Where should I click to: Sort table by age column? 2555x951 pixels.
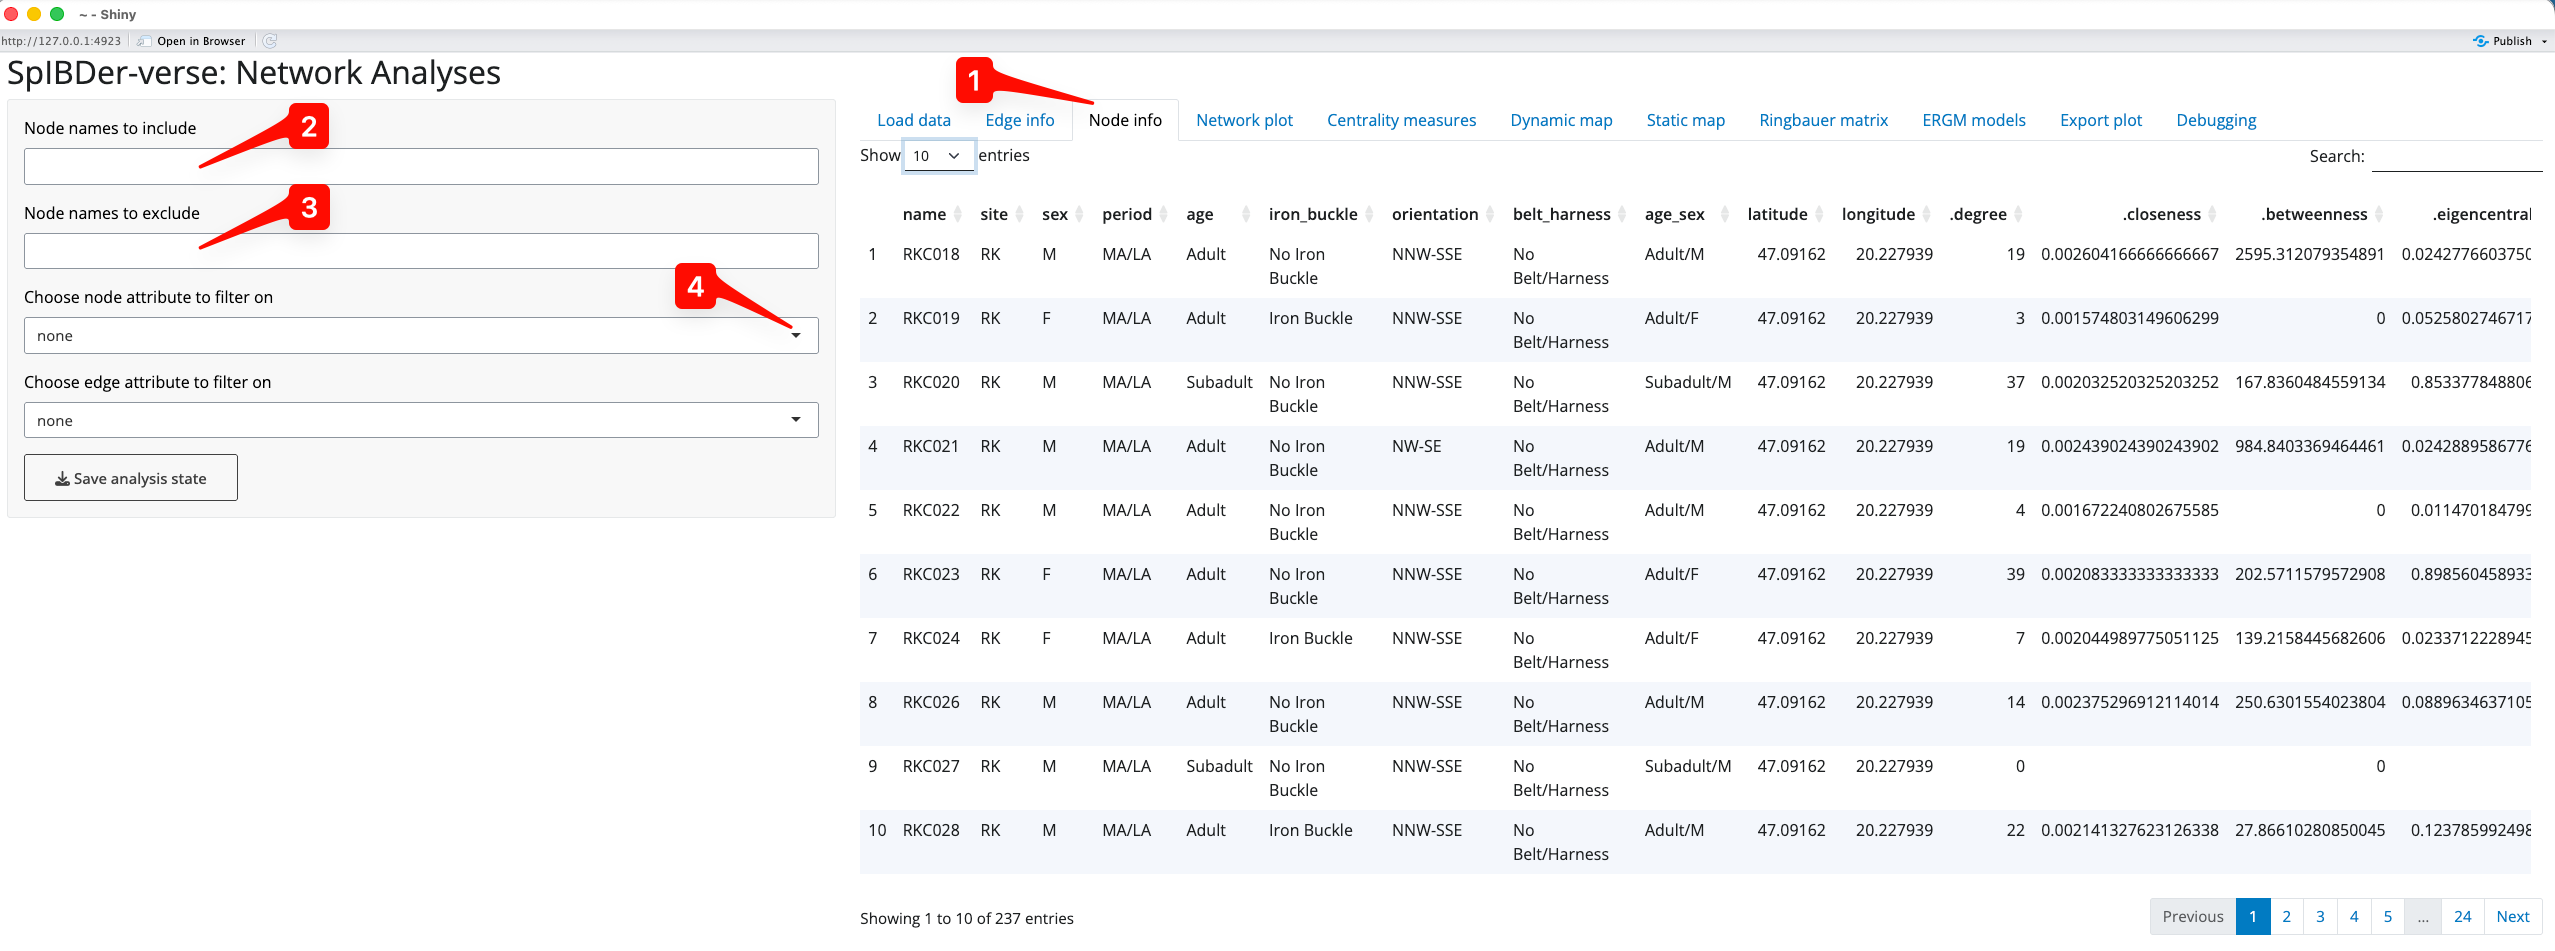[x=1218, y=214]
